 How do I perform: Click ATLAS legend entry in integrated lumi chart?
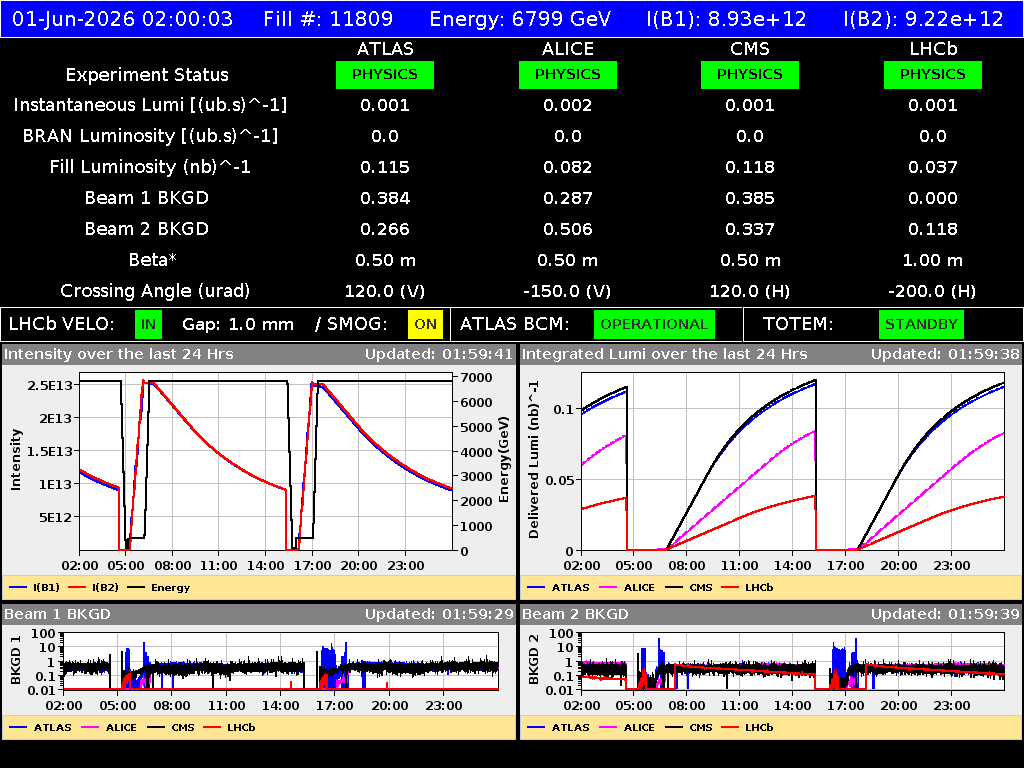(x=558, y=588)
